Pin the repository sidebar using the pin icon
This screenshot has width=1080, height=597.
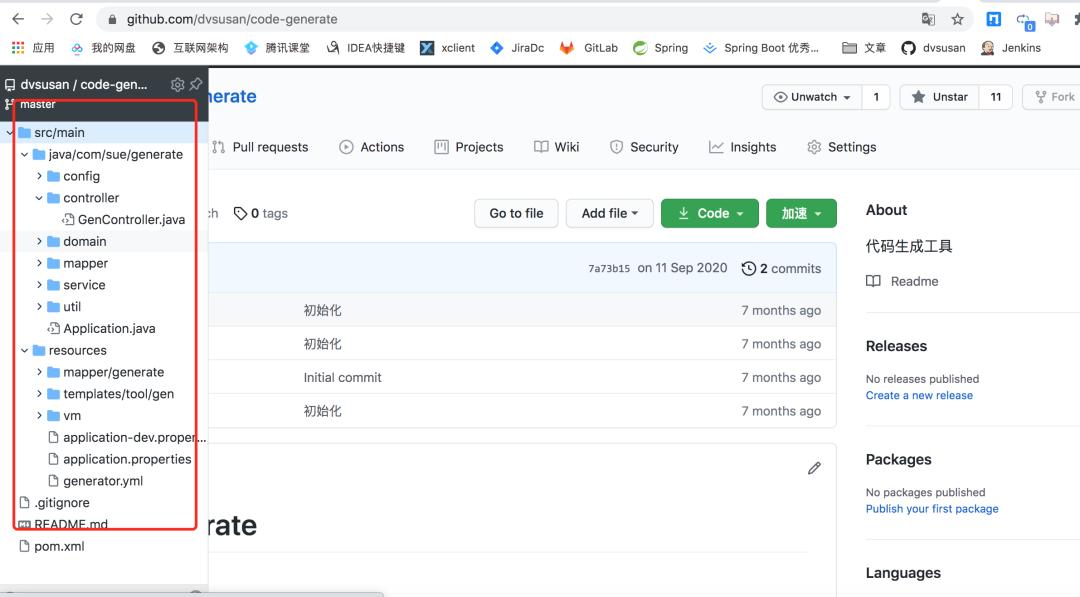coord(196,84)
